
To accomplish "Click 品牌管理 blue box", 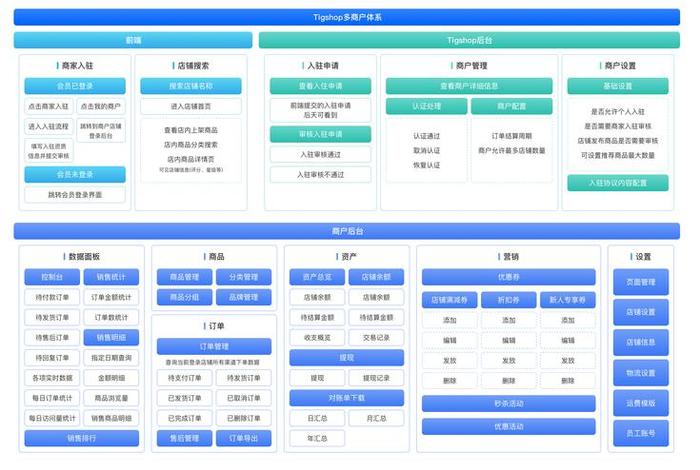I will 244,297.
